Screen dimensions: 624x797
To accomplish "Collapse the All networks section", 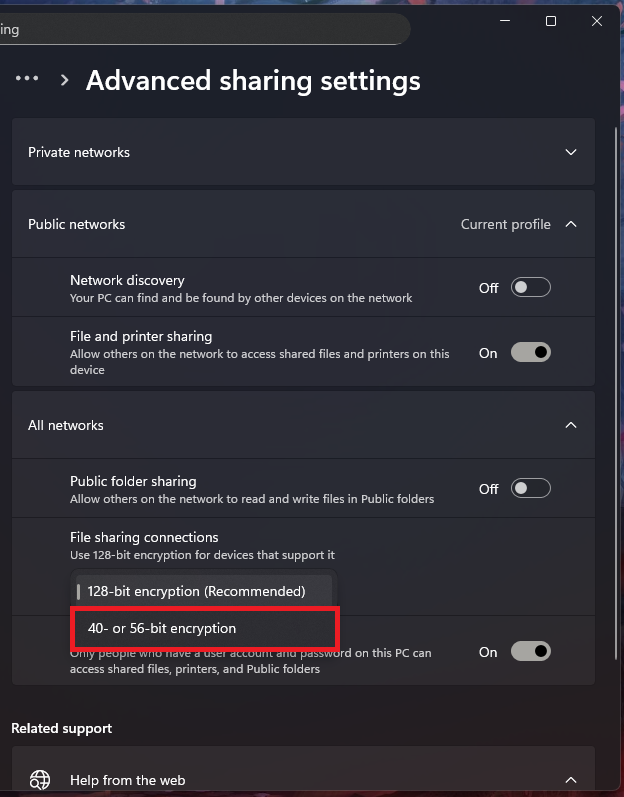I will coord(571,425).
